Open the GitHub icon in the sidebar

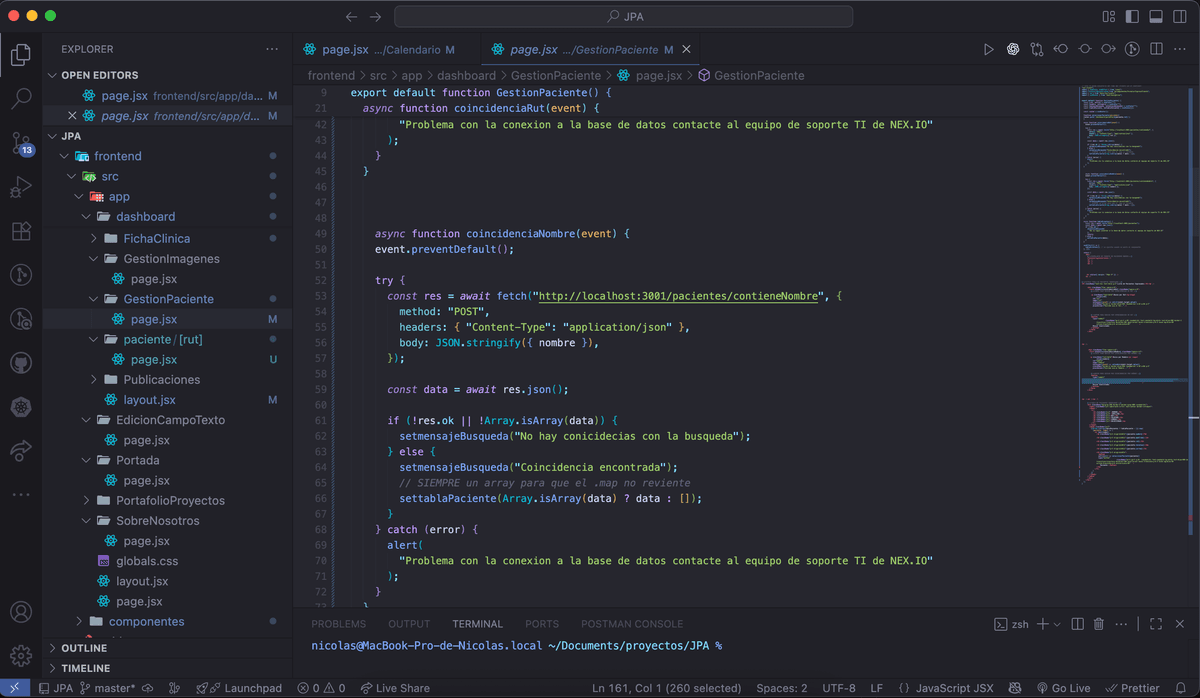(x=21, y=362)
